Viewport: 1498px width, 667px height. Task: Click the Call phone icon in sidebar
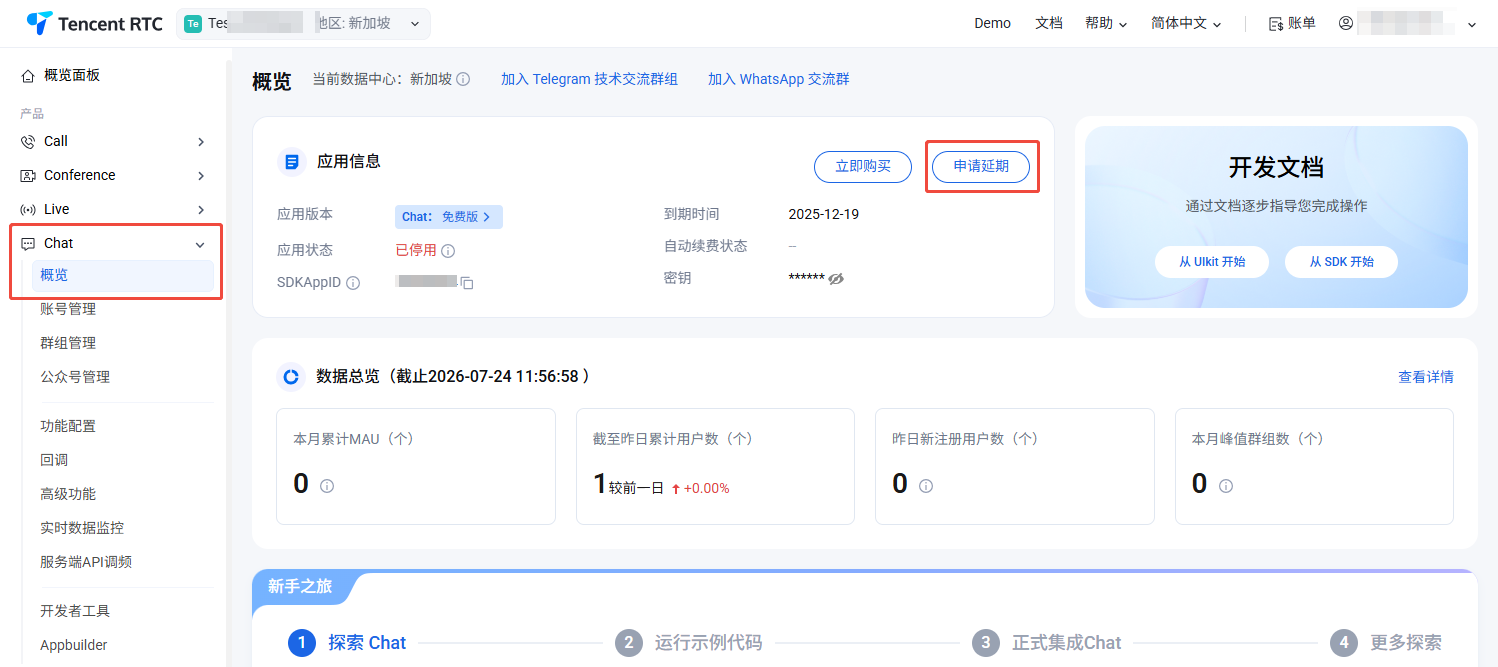point(28,142)
